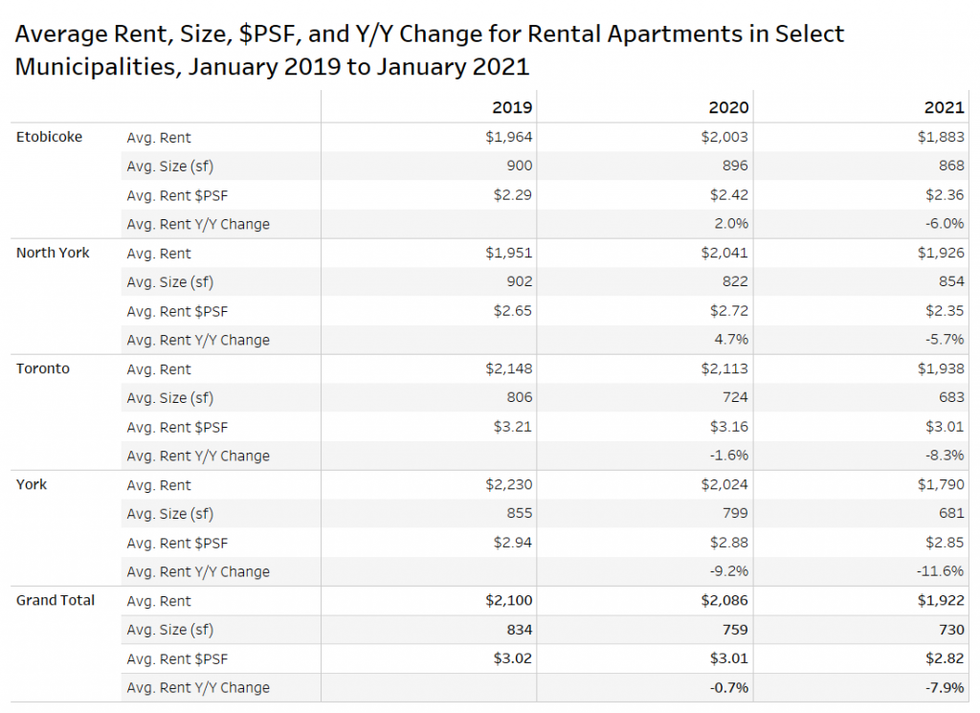Select the Toronto municipality row label
Viewport: 980px width, 713px height.
pyautogui.click(x=43, y=369)
